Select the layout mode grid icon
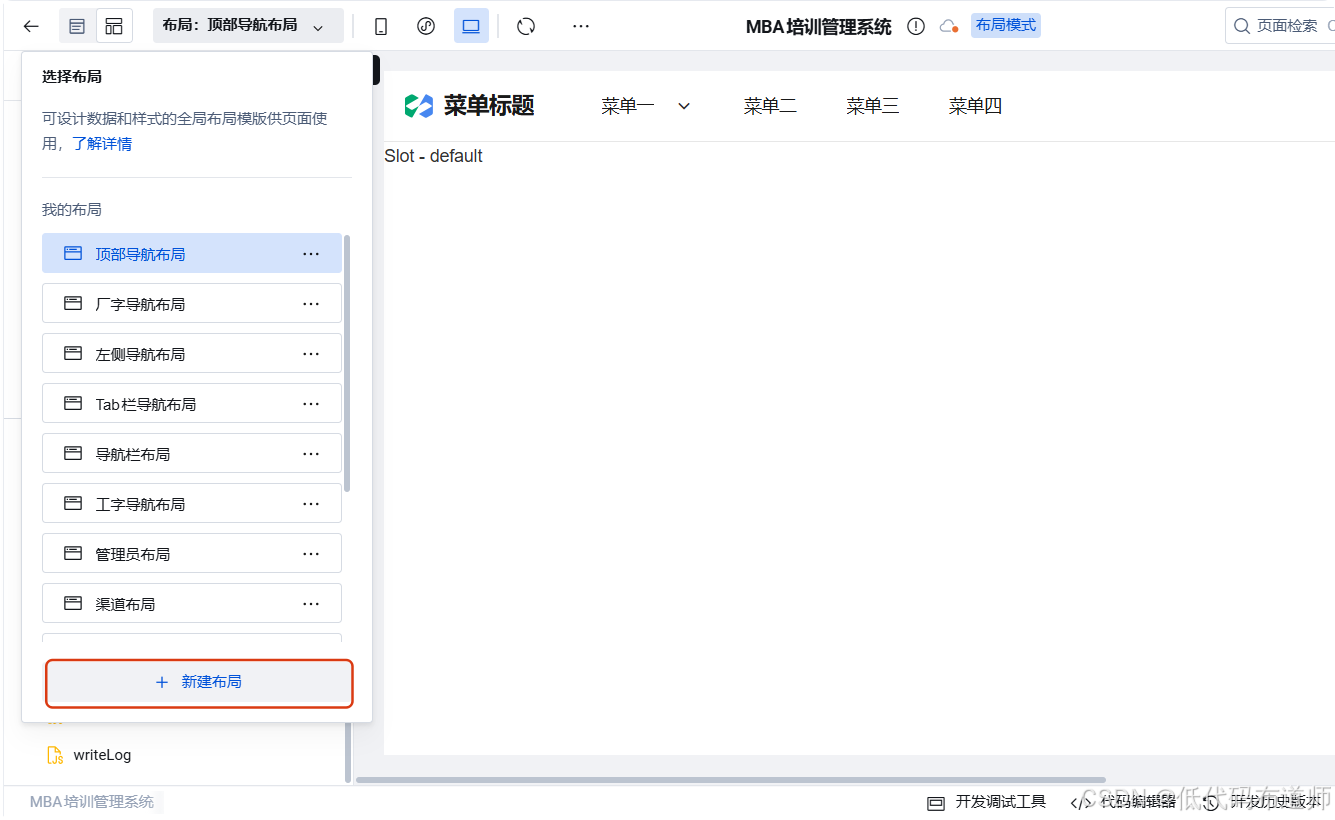This screenshot has width=1335, height=820. 114,26
